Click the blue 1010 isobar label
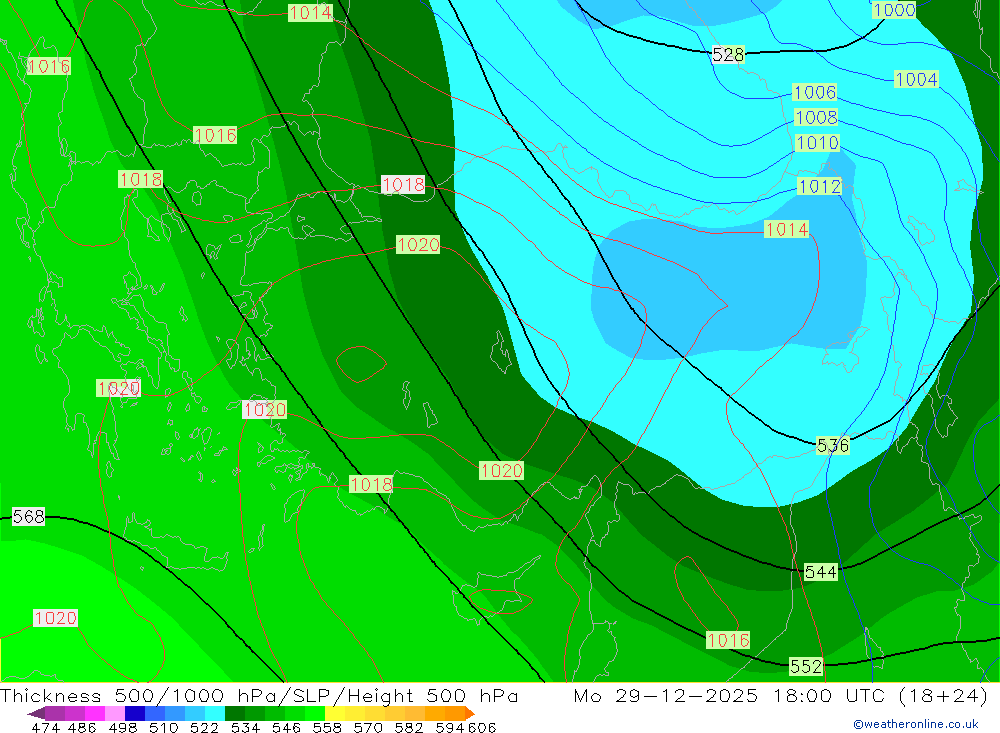The height and width of the screenshot is (733, 1000). tap(818, 143)
